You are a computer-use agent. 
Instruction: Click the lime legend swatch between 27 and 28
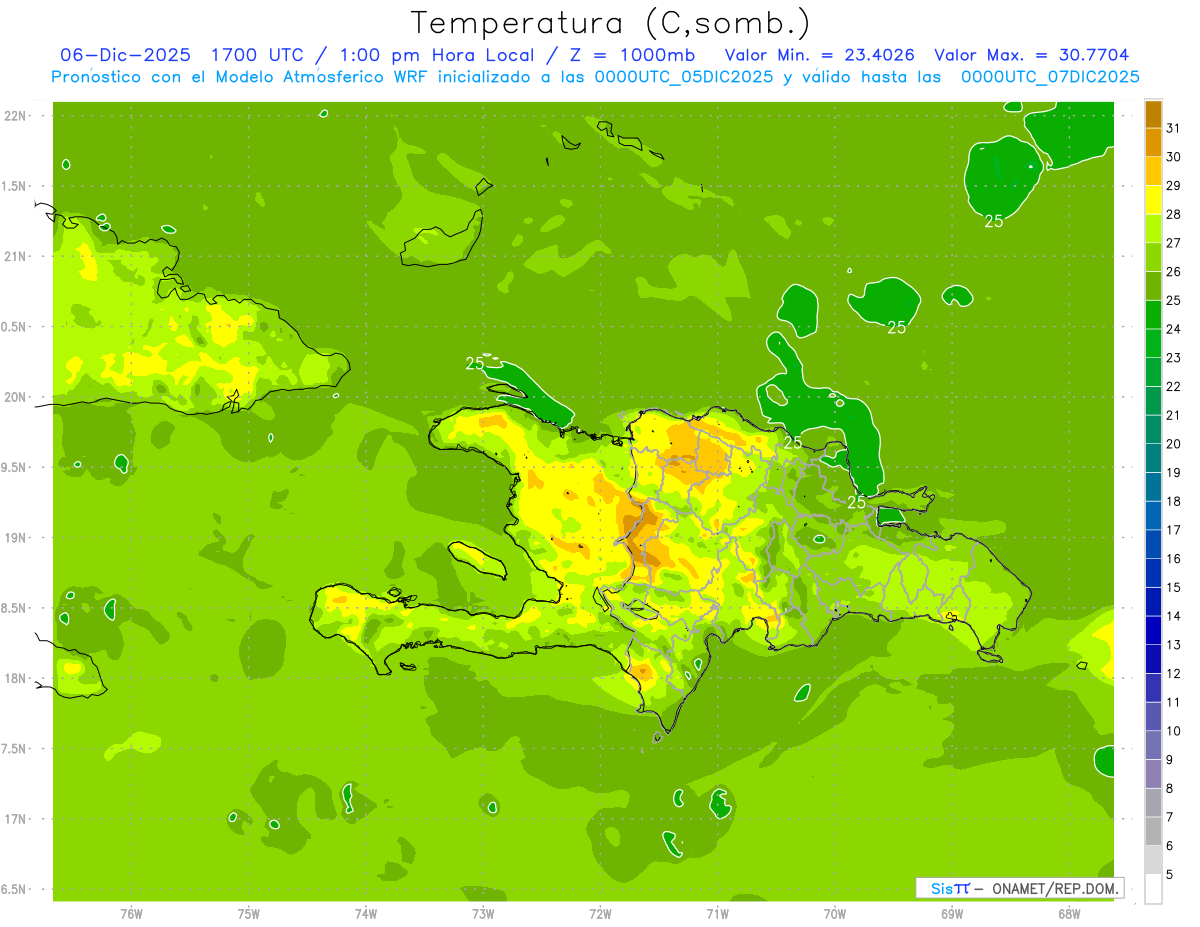pyautogui.click(x=1153, y=228)
